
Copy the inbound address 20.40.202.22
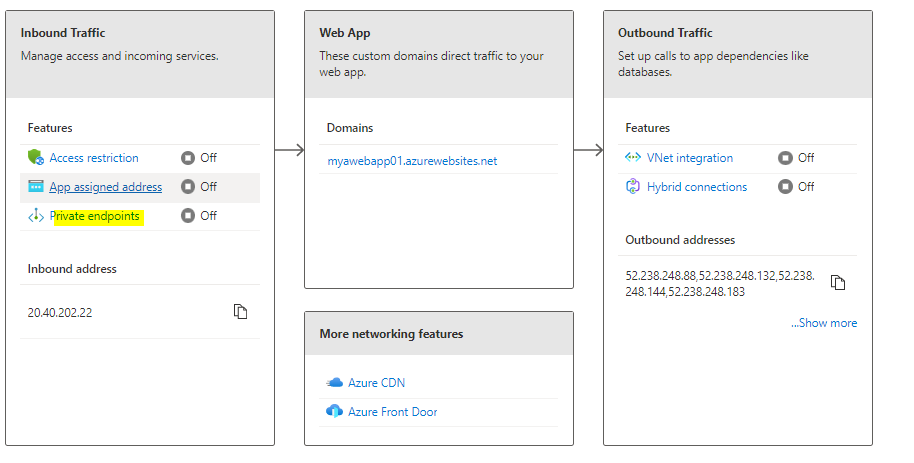(240, 312)
